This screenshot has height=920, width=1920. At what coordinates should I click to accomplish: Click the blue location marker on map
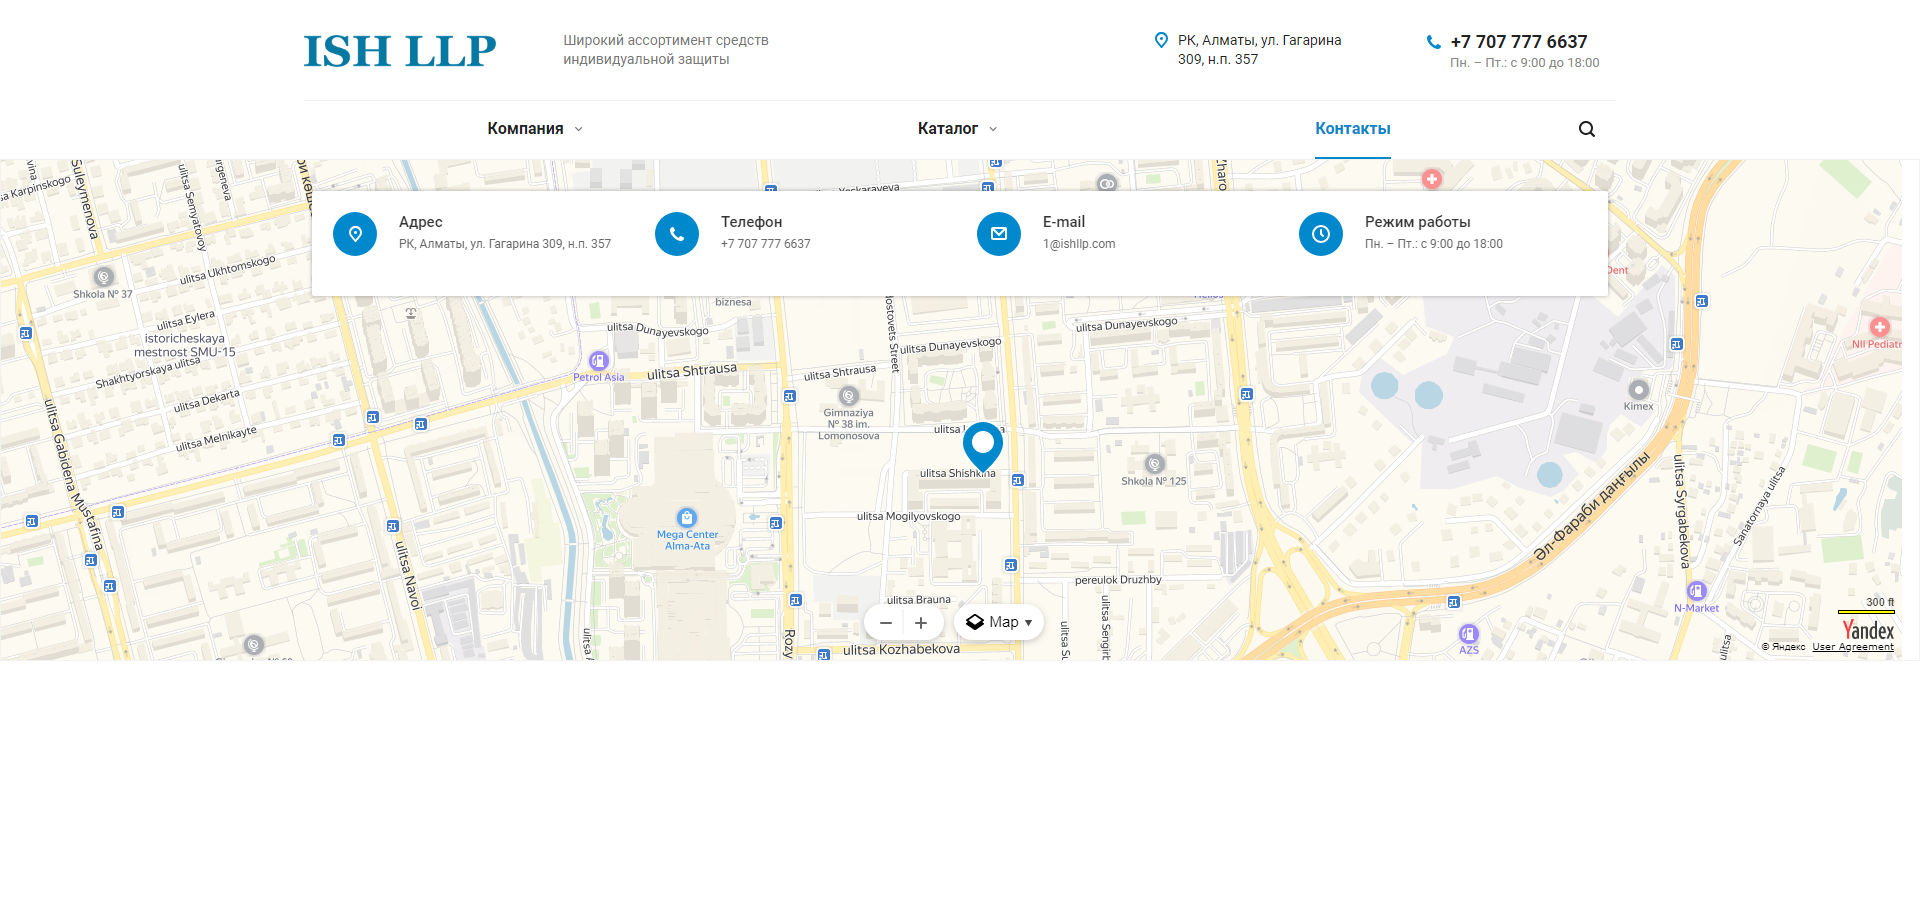pyautogui.click(x=983, y=446)
